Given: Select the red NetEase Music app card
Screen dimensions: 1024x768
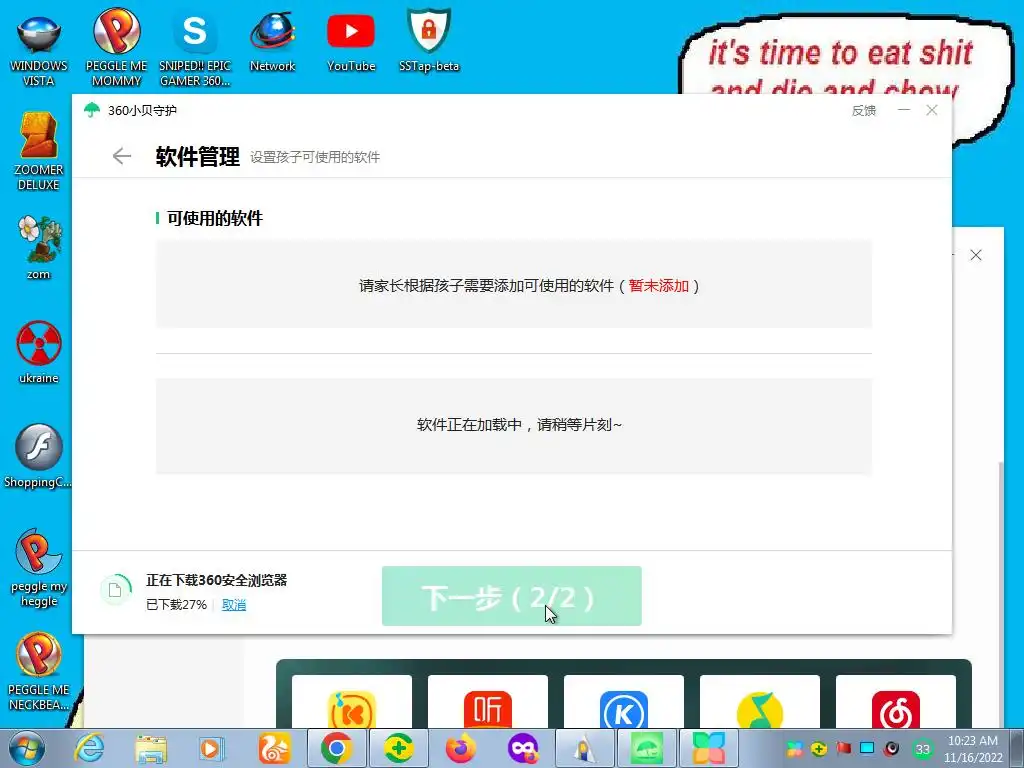Looking at the screenshot, I should (895, 702).
